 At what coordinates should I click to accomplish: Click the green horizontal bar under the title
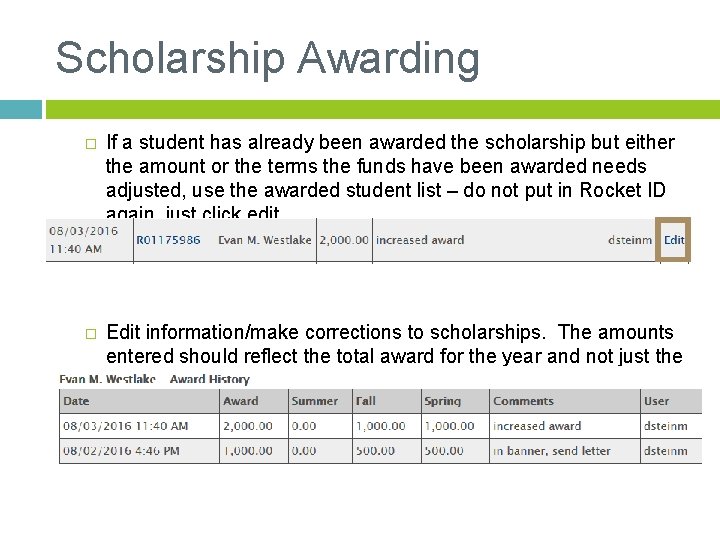[x=382, y=109]
